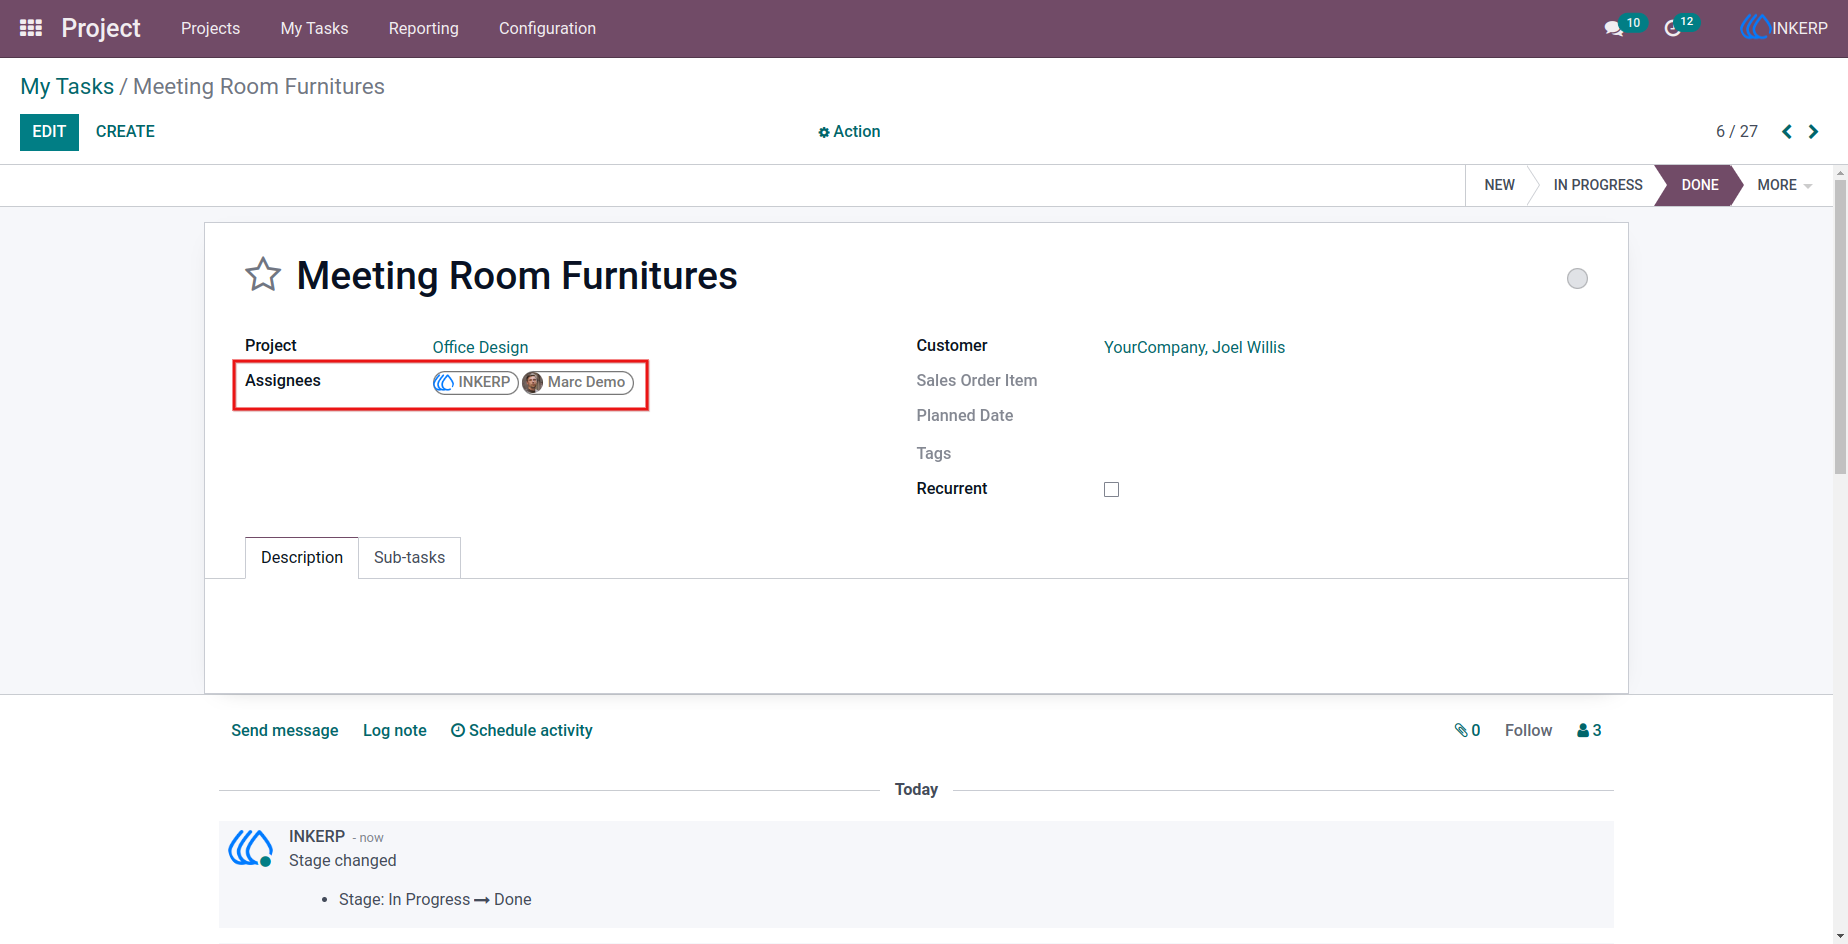Open the Office Design project link
The height and width of the screenshot is (944, 1848).
[480, 347]
